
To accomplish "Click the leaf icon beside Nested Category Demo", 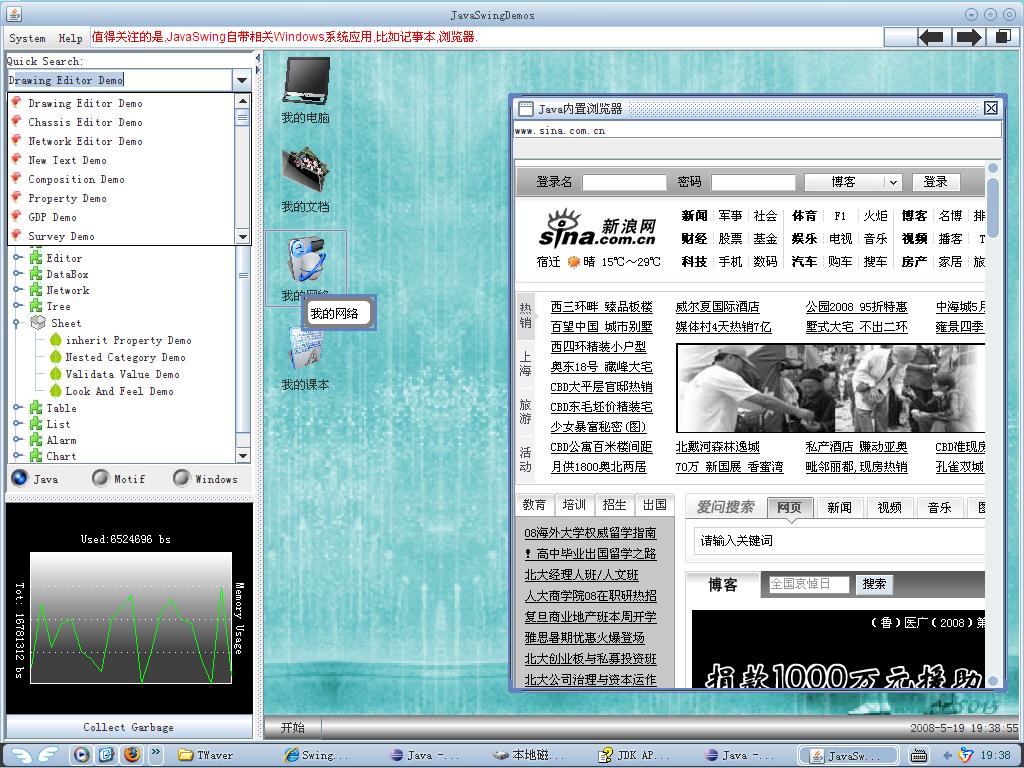I will (x=56, y=357).
